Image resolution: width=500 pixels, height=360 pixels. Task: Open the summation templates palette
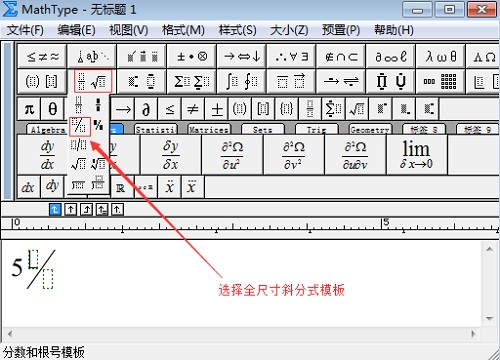pos(192,81)
